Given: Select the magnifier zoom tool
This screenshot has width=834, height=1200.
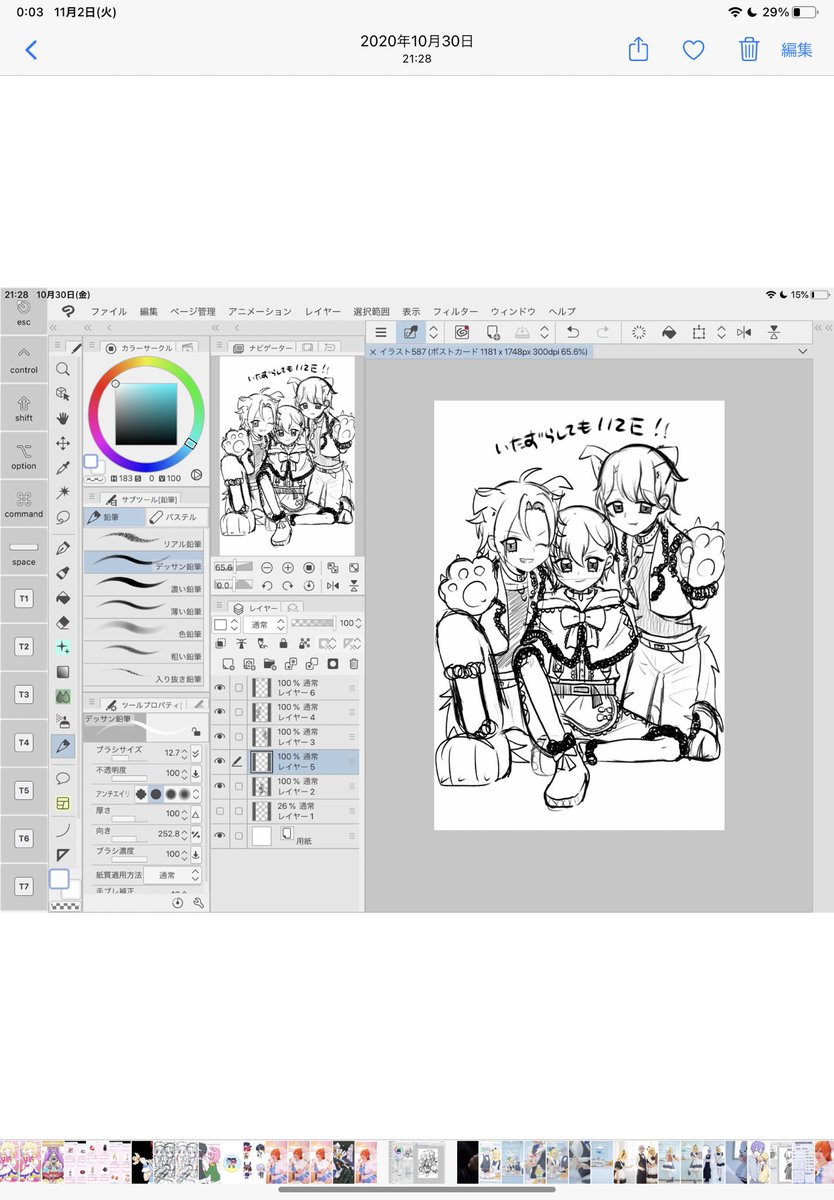Looking at the screenshot, I should tap(63, 369).
